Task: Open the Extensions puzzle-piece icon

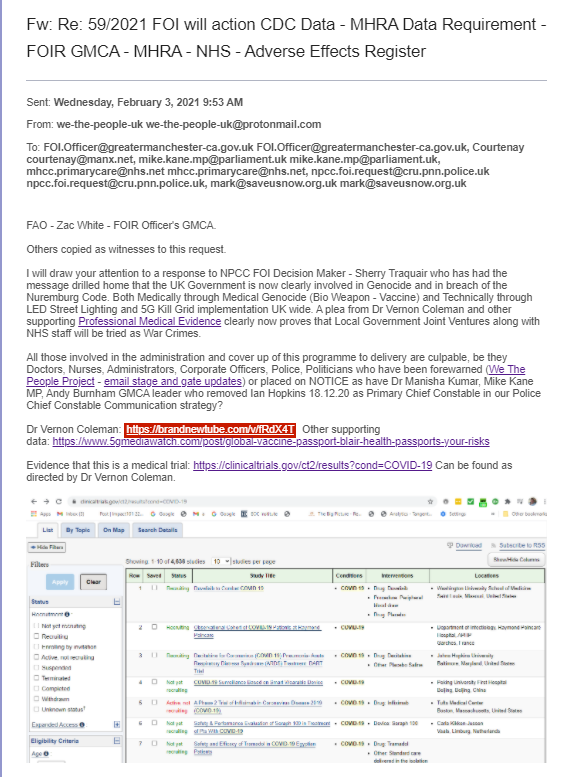Action: click(x=507, y=501)
